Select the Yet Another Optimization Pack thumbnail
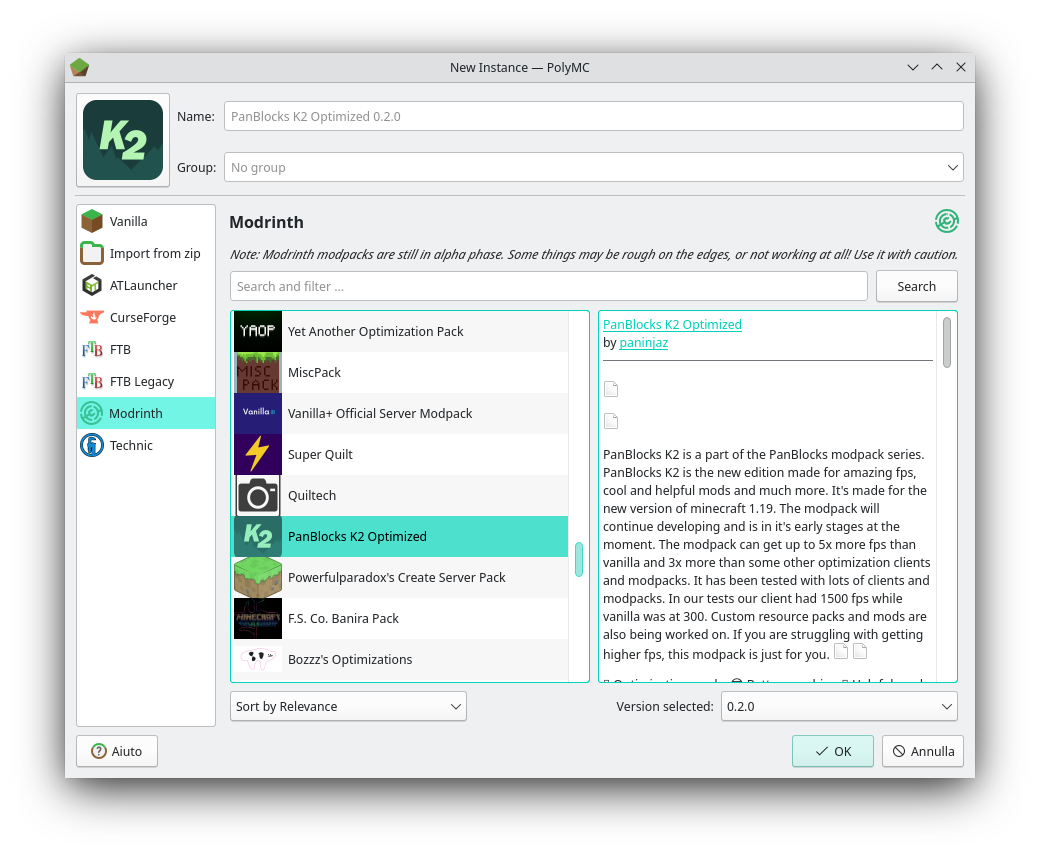 [x=257, y=331]
